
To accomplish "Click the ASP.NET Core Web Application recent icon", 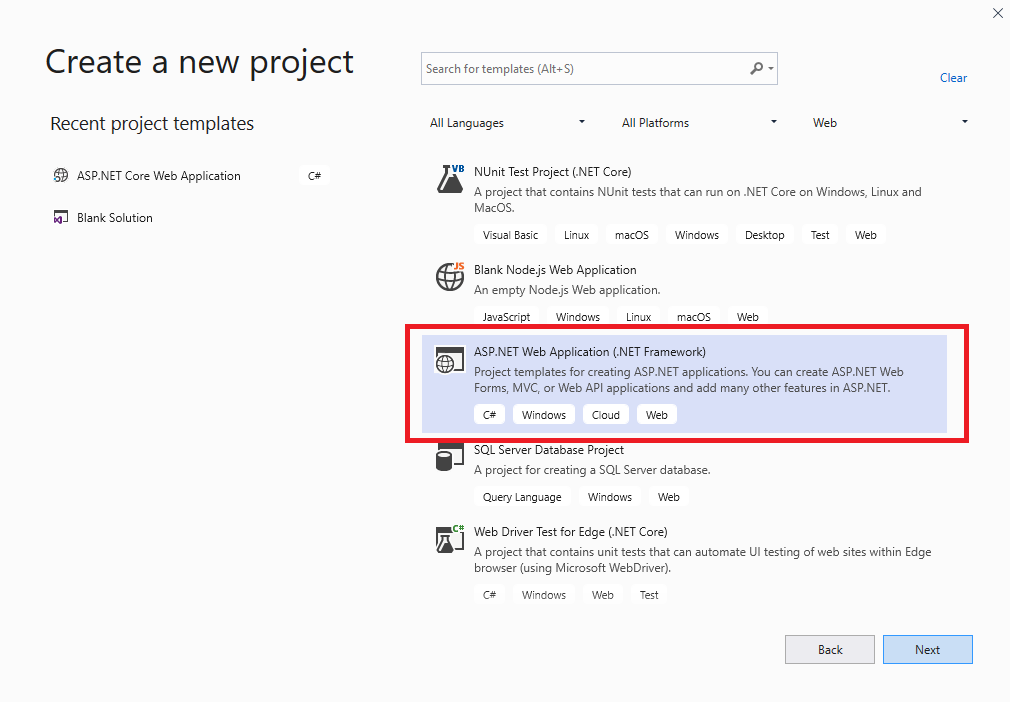I will click(60, 176).
